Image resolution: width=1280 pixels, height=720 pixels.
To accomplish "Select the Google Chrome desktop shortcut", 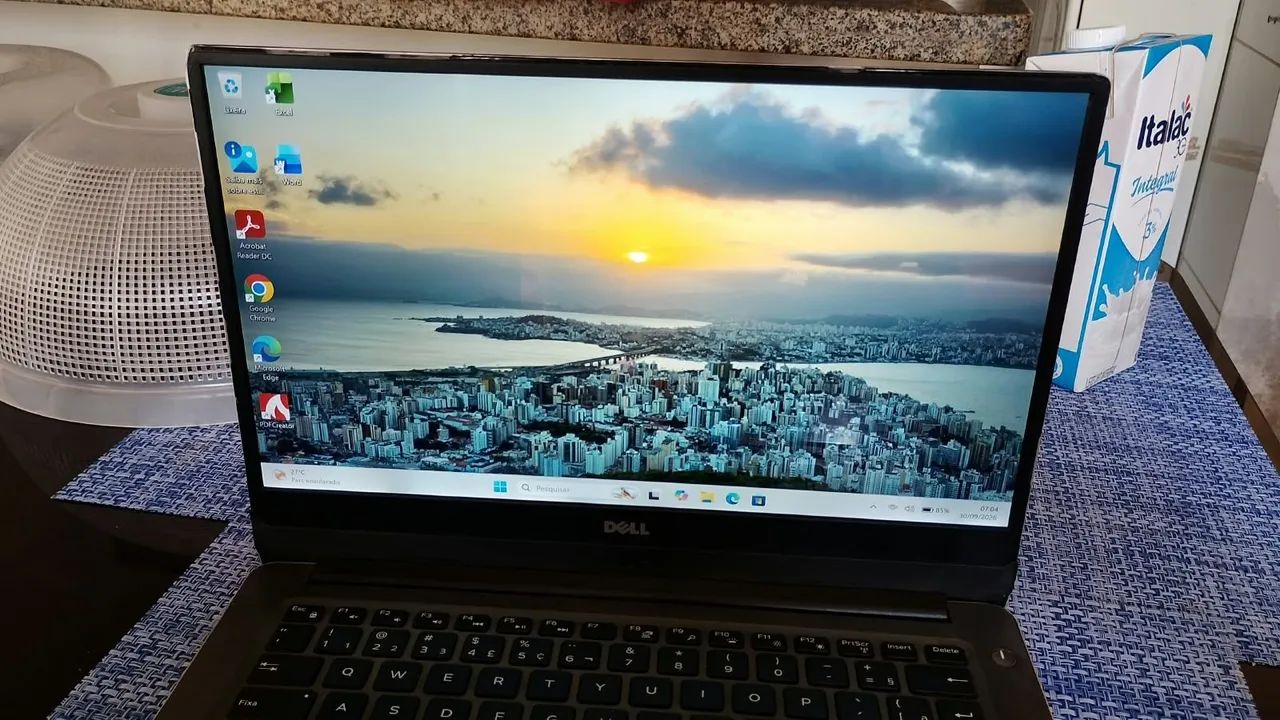I will (259, 298).
